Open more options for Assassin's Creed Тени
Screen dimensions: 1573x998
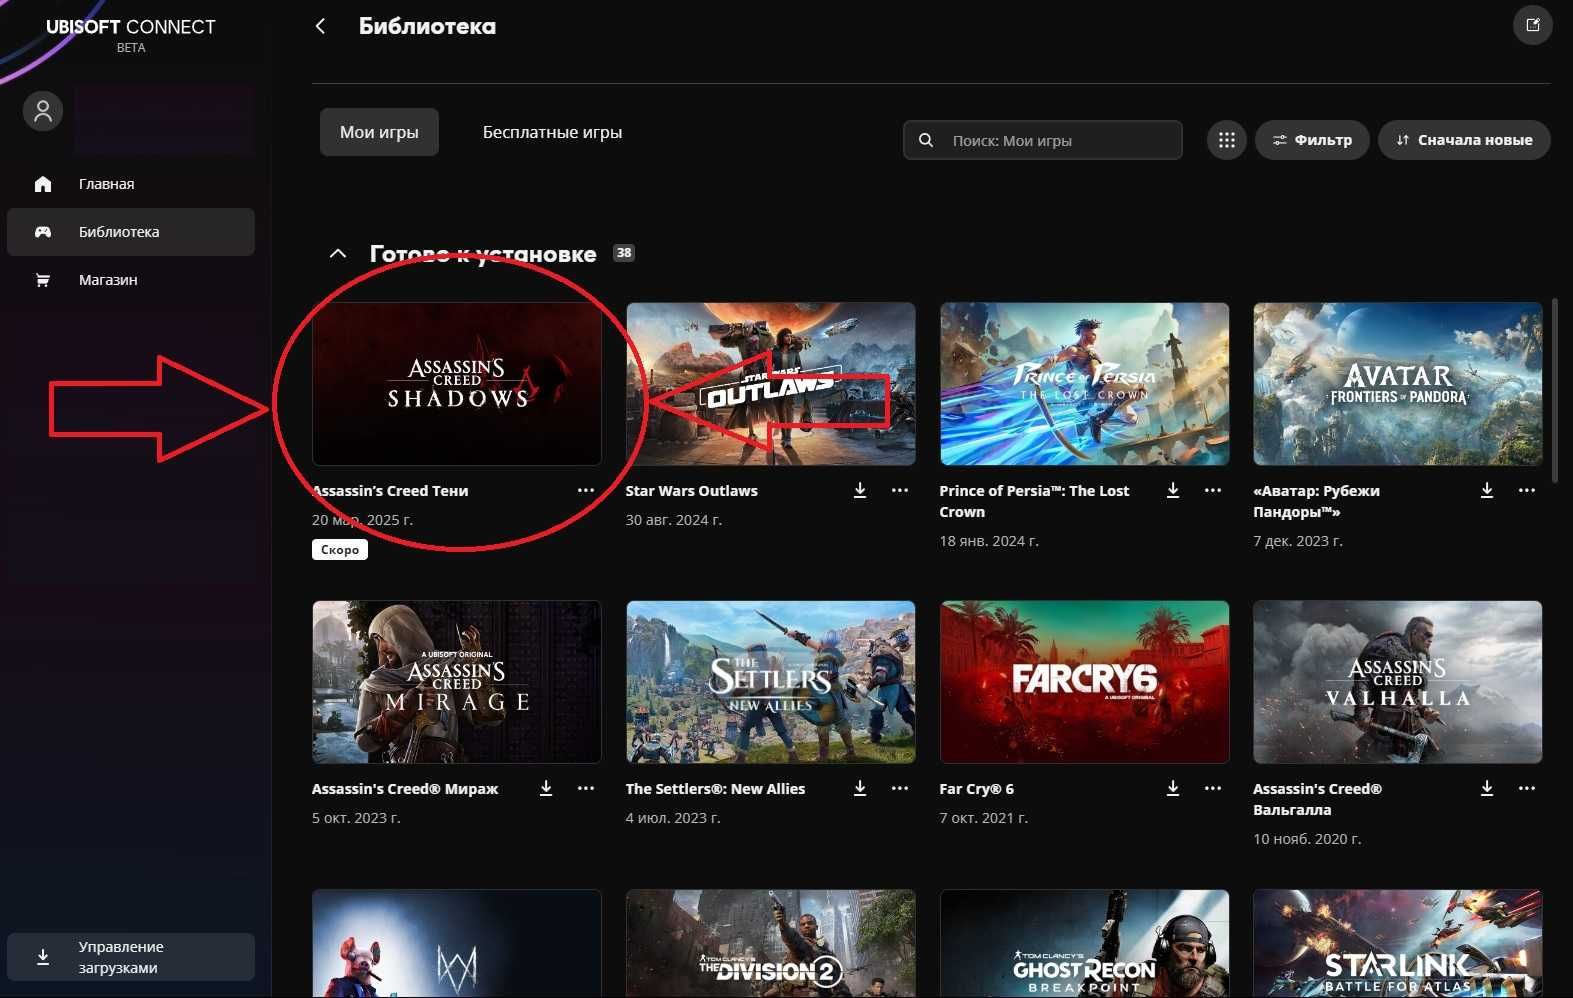click(x=586, y=490)
